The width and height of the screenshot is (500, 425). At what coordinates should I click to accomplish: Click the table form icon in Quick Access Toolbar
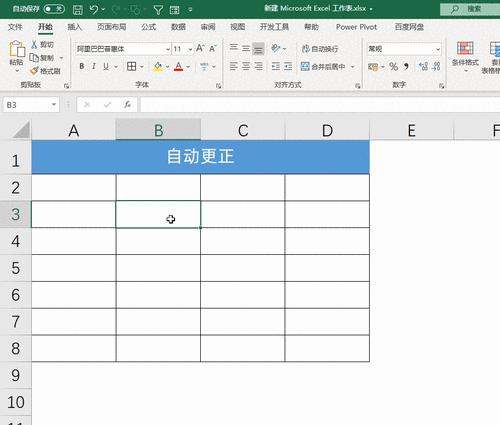[x=175, y=10]
